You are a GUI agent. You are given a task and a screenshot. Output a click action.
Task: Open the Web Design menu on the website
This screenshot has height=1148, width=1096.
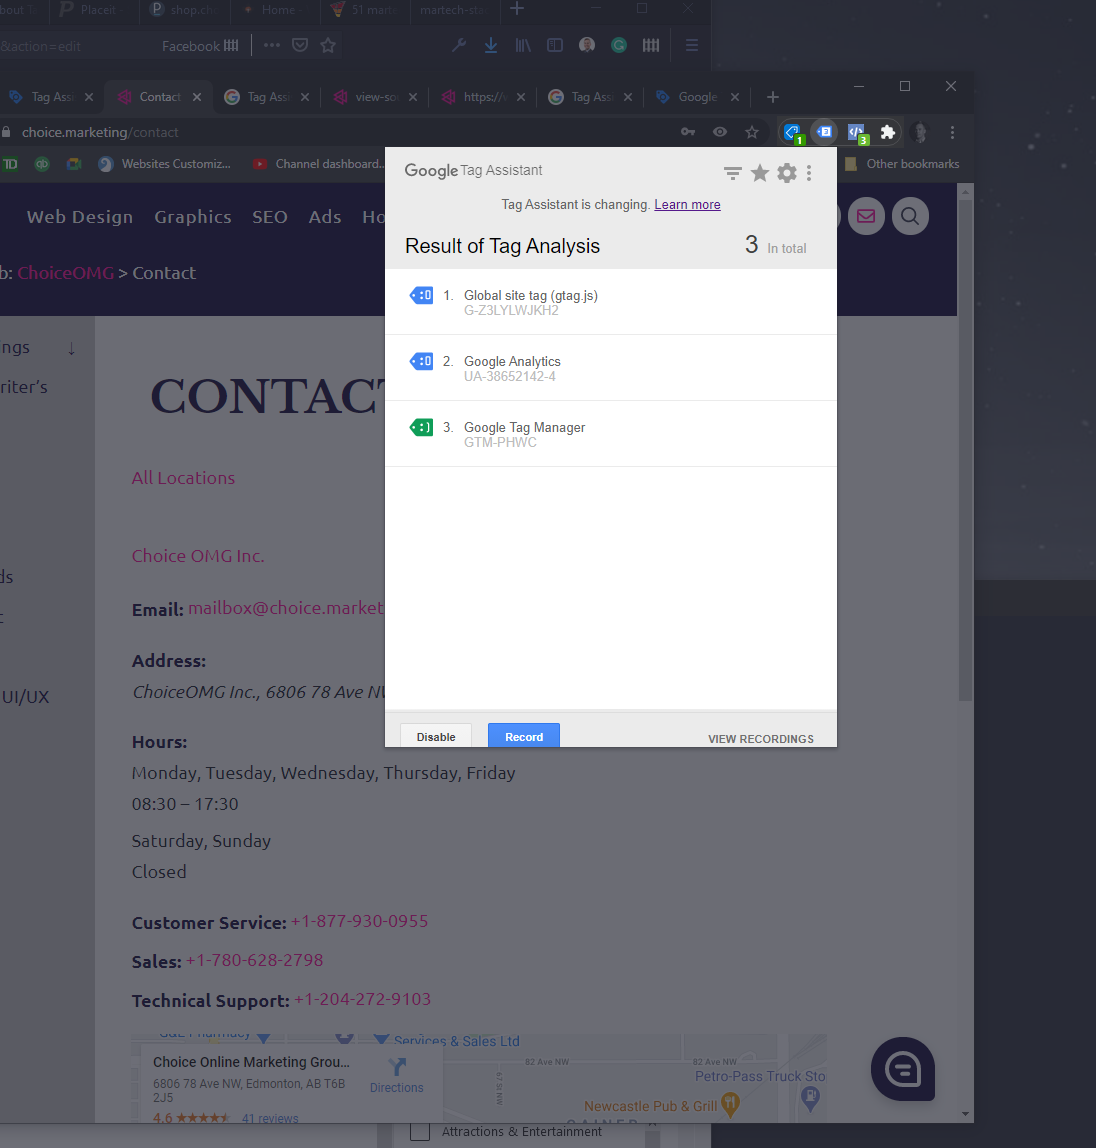pyautogui.click(x=80, y=217)
